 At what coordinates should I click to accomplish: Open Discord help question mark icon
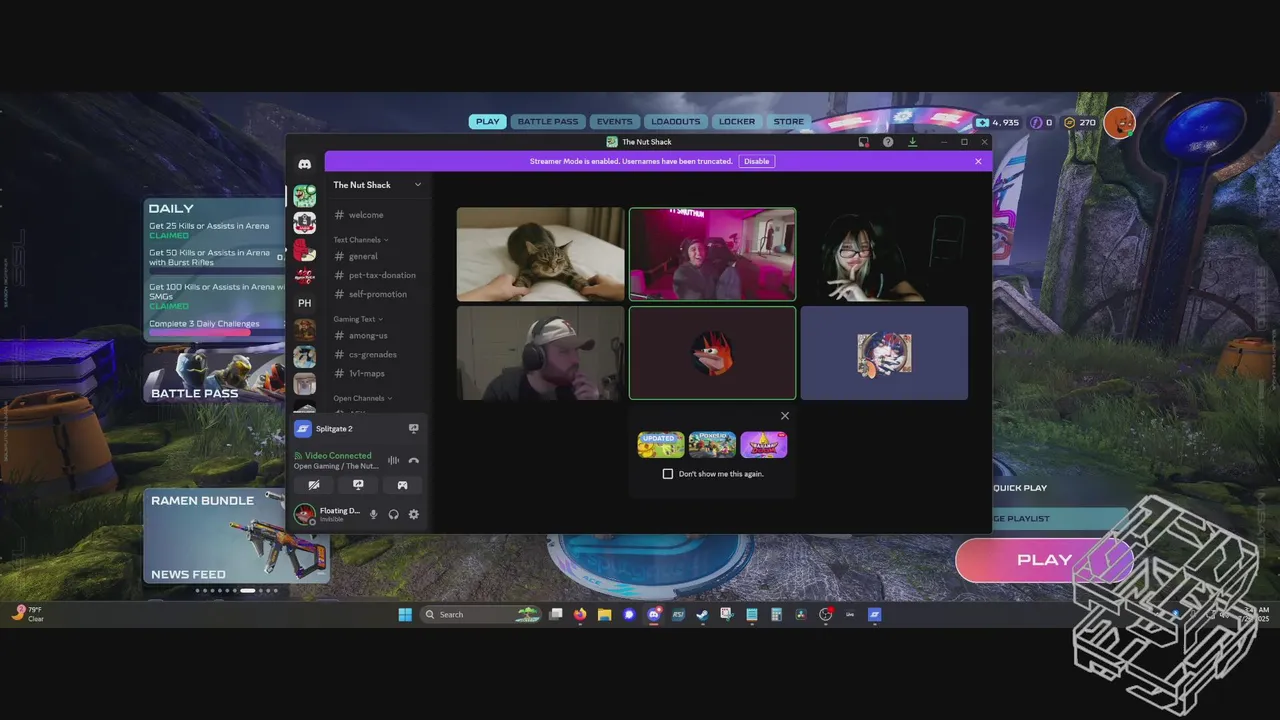(888, 142)
